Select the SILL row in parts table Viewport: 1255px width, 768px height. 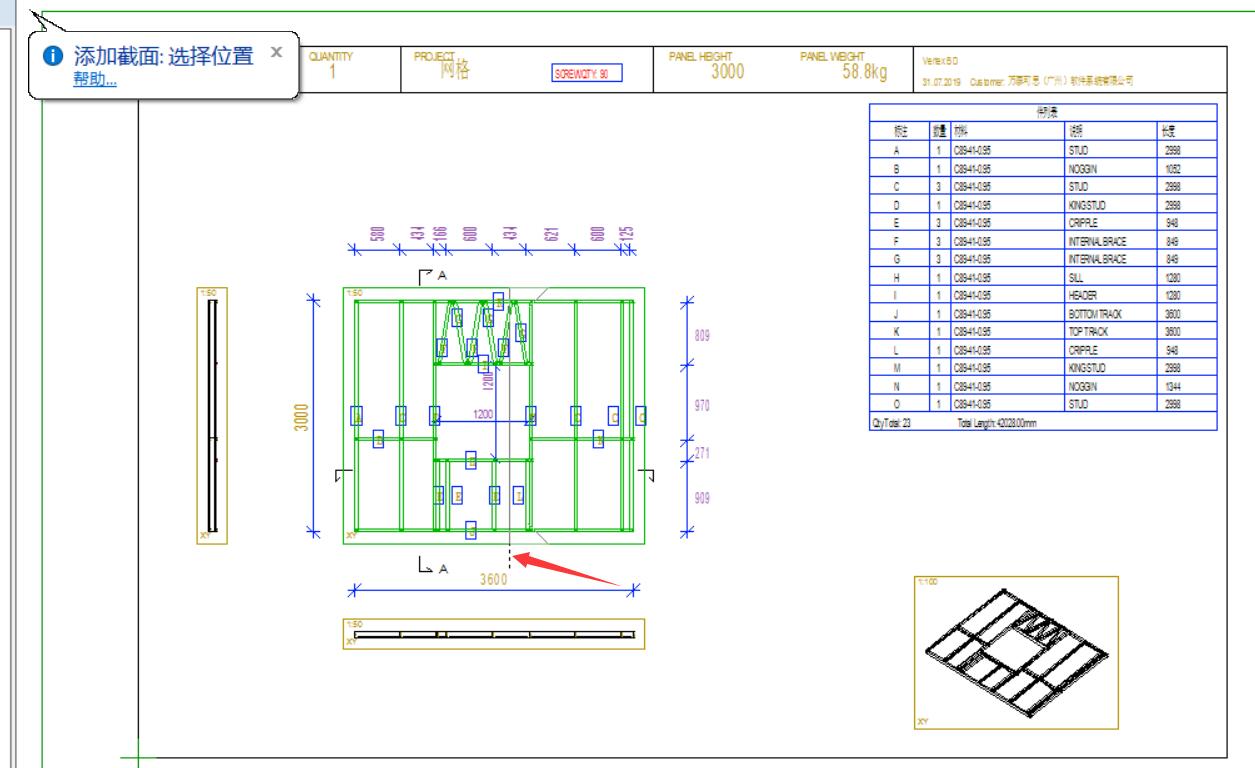point(1043,278)
